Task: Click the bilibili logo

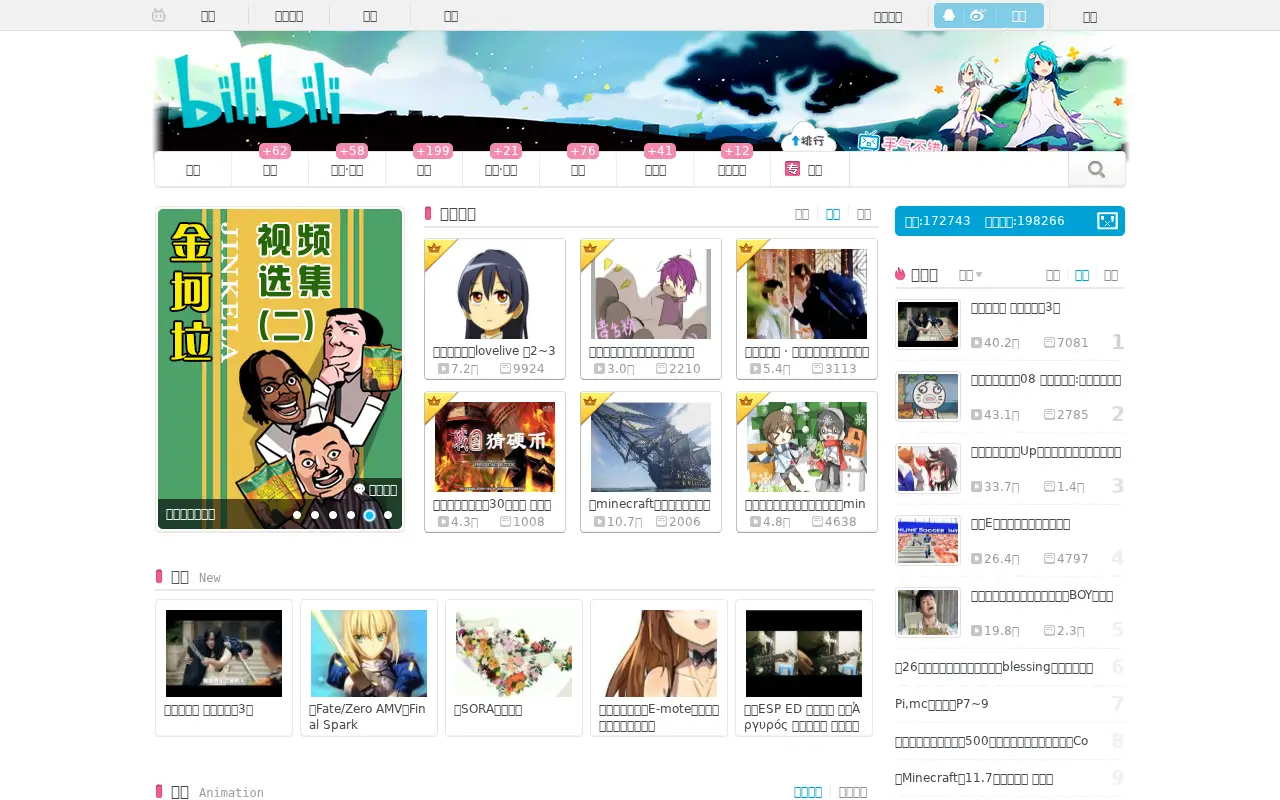Action: click(x=257, y=91)
